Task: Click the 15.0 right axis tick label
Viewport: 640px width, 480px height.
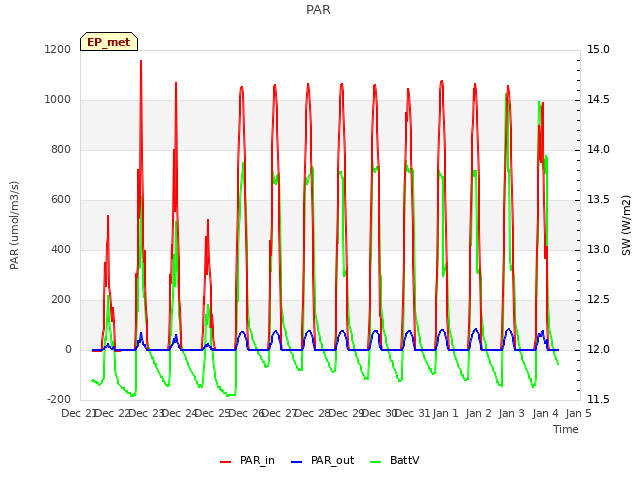Action: click(x=598, y=49)
